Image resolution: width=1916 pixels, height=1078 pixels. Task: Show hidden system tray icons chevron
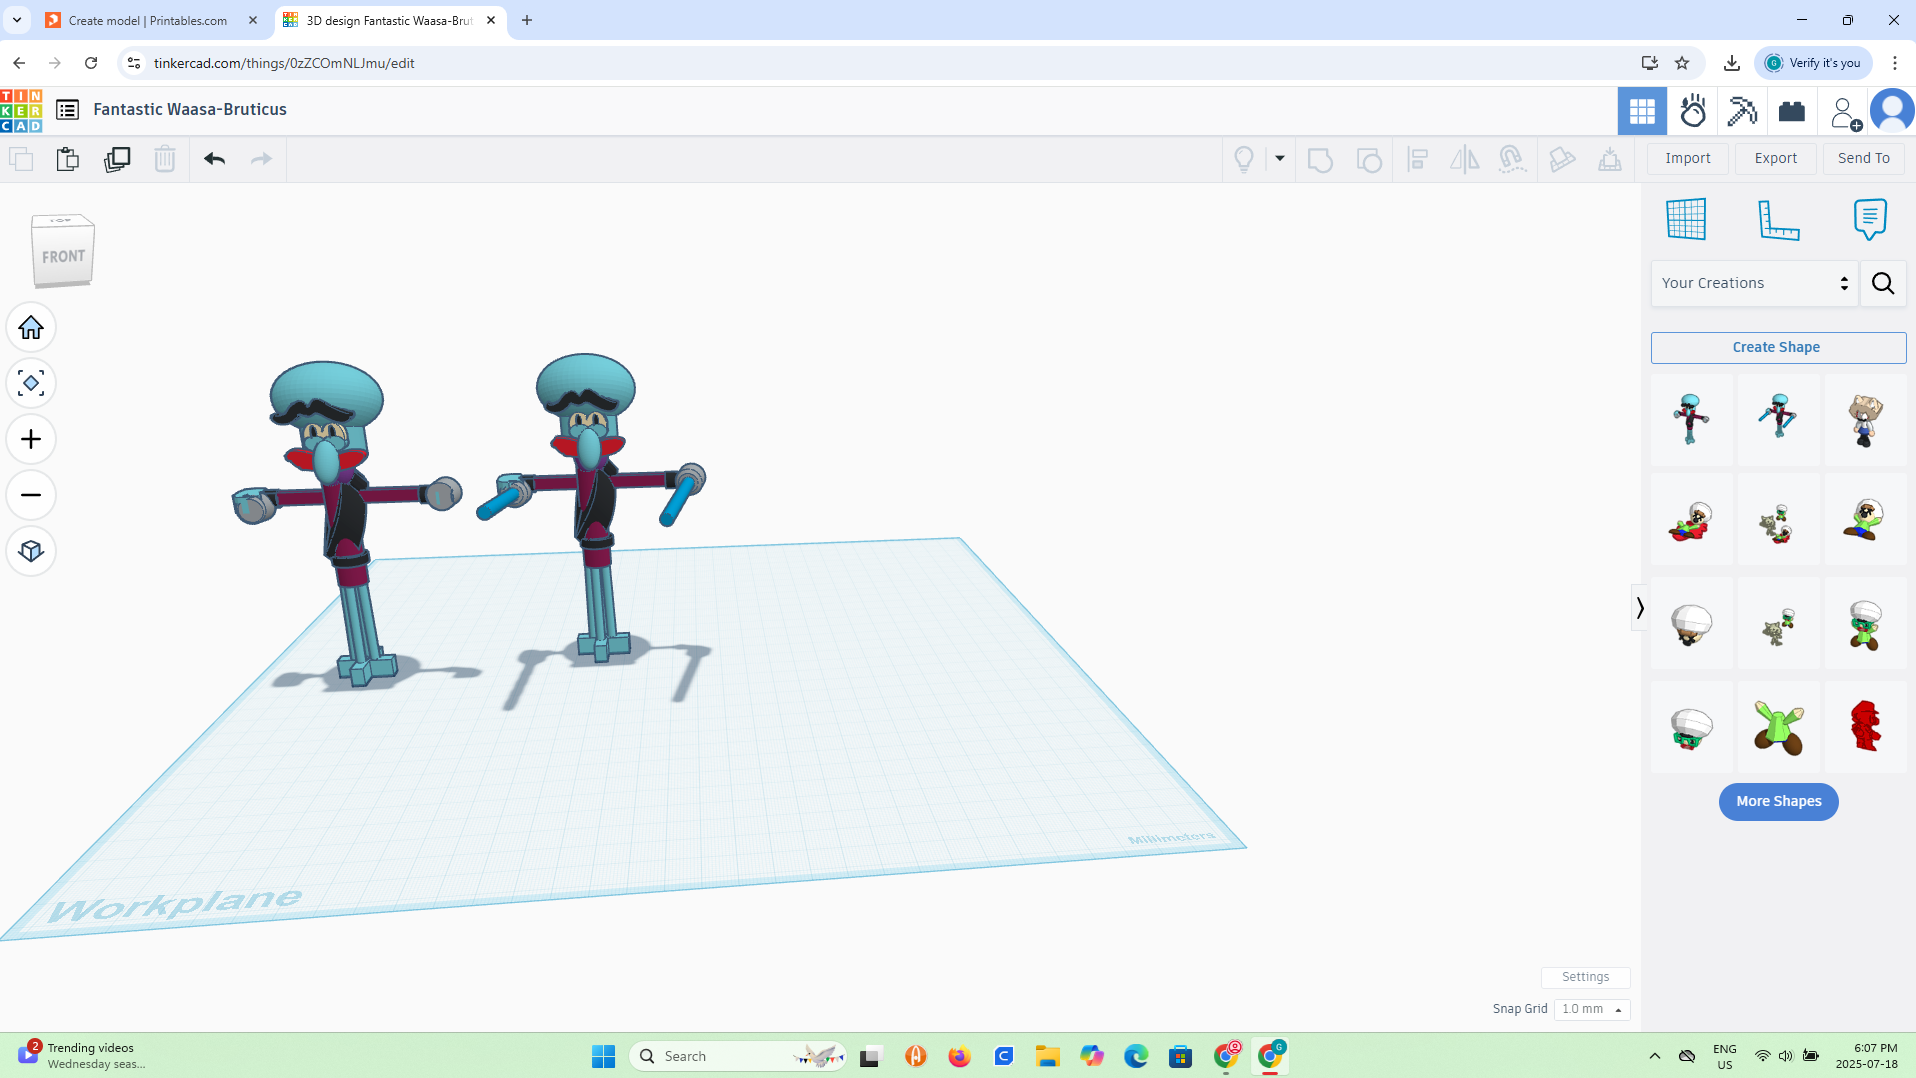tap(1655, 1056)
